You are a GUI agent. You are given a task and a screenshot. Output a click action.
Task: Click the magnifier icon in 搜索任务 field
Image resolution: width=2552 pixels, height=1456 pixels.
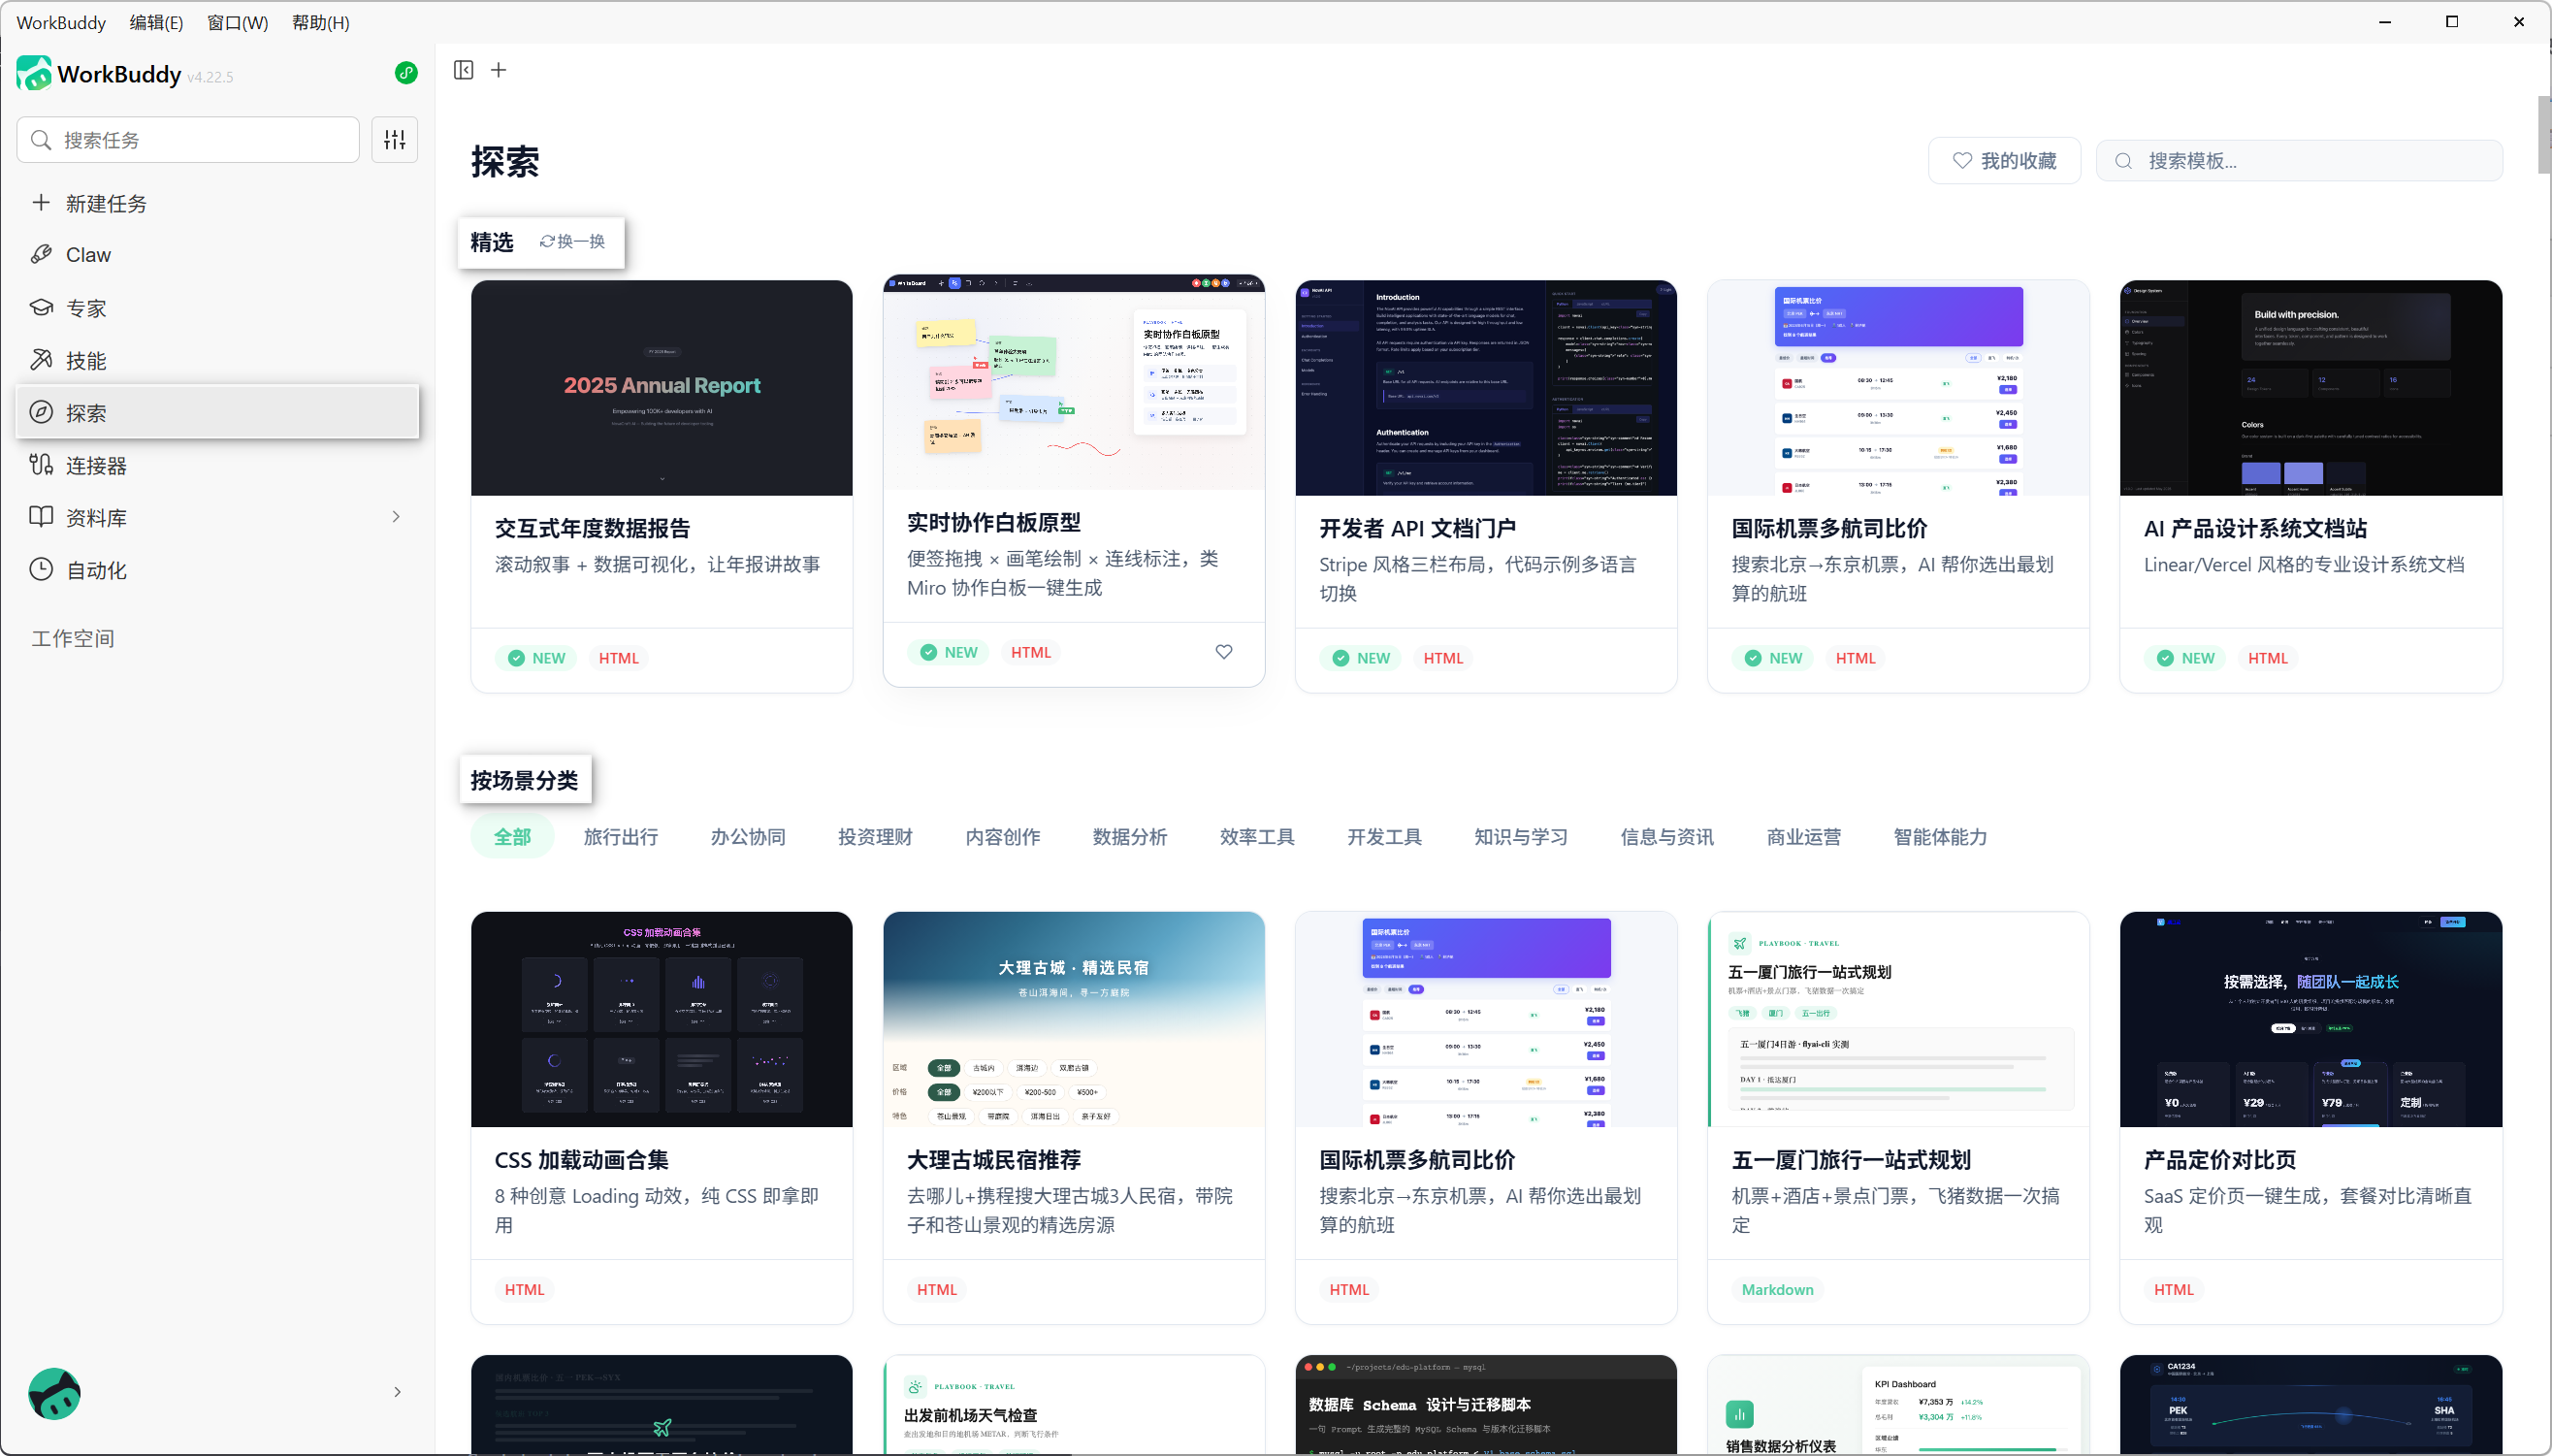(41, 140)
